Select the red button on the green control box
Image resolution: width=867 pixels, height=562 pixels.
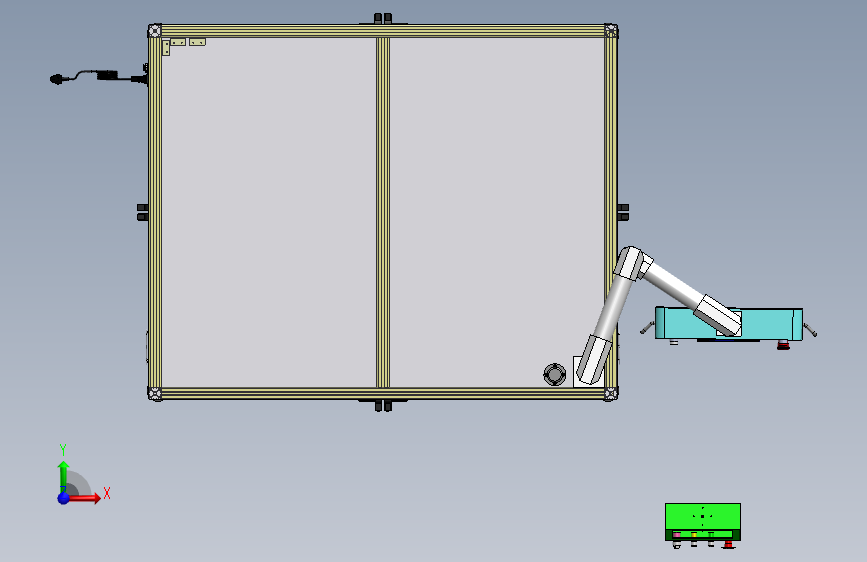coord(729,545)
